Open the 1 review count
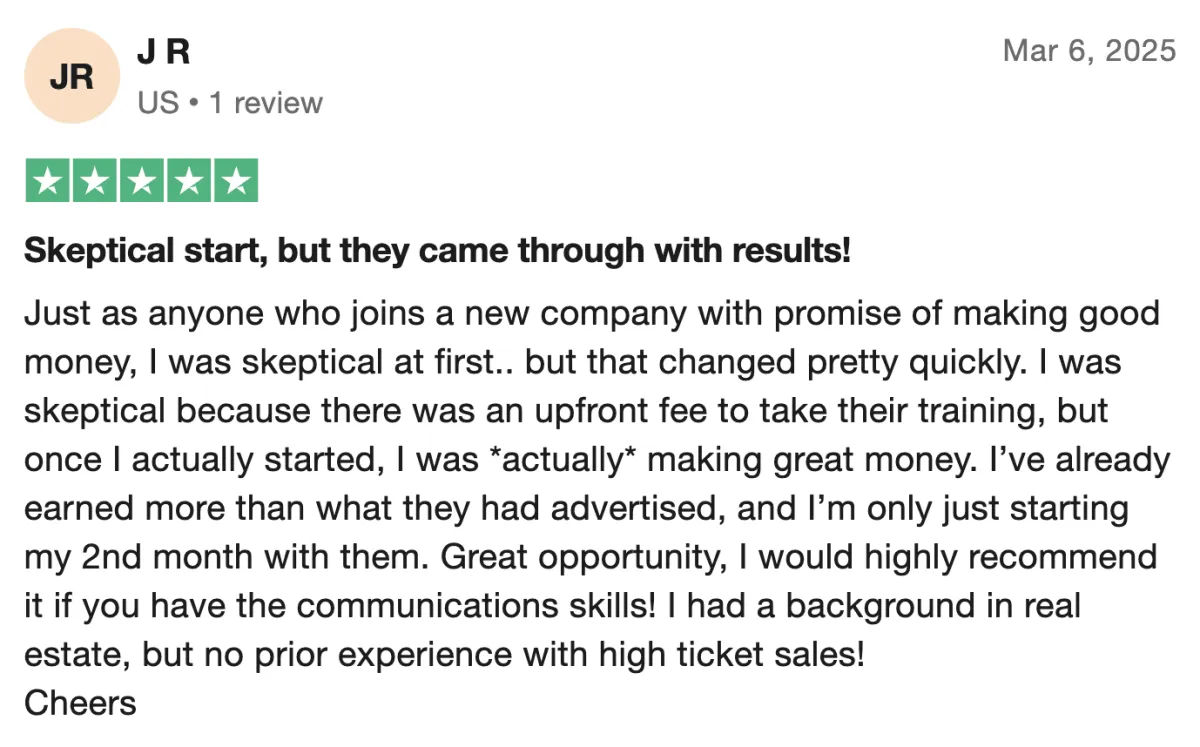This screenshot has width=1200, height=747. (x=266, y=102)
